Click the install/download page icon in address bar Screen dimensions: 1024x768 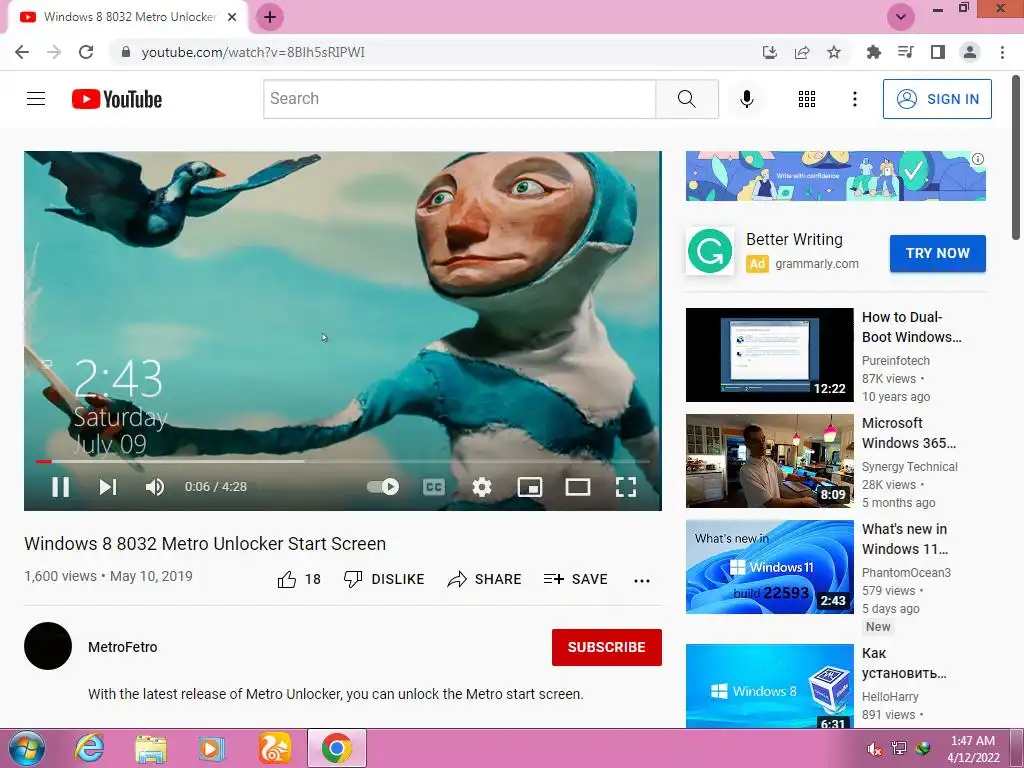pyautogui.click(x=769, y=52)
